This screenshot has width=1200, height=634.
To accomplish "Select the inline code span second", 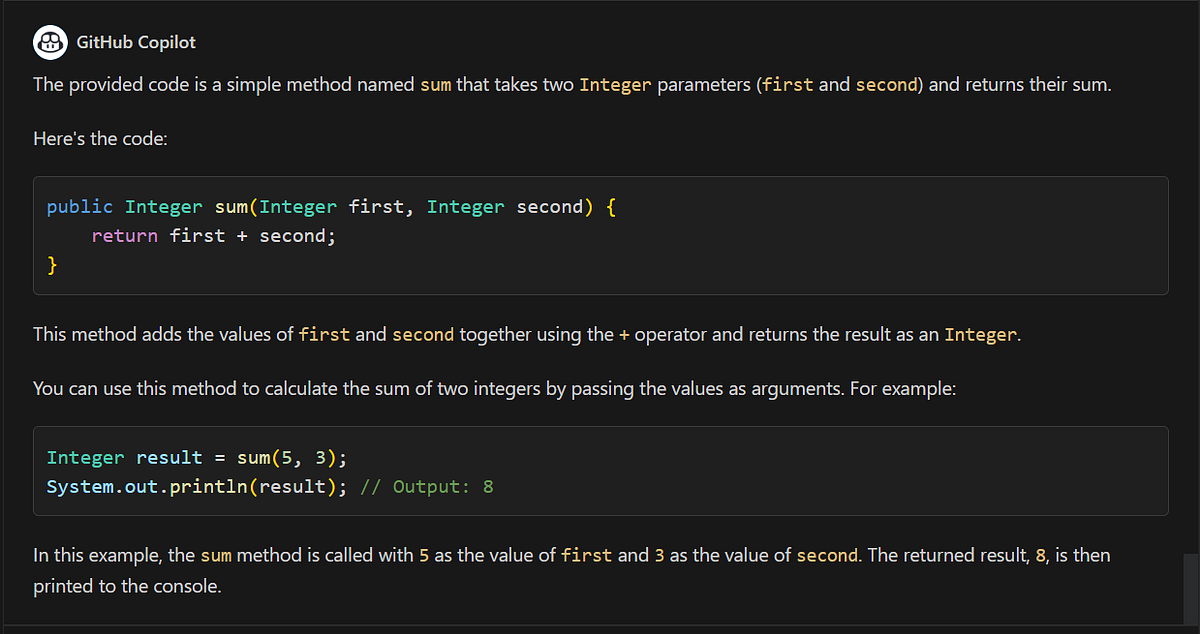I will pyautogui.click(x=887, y=85).
